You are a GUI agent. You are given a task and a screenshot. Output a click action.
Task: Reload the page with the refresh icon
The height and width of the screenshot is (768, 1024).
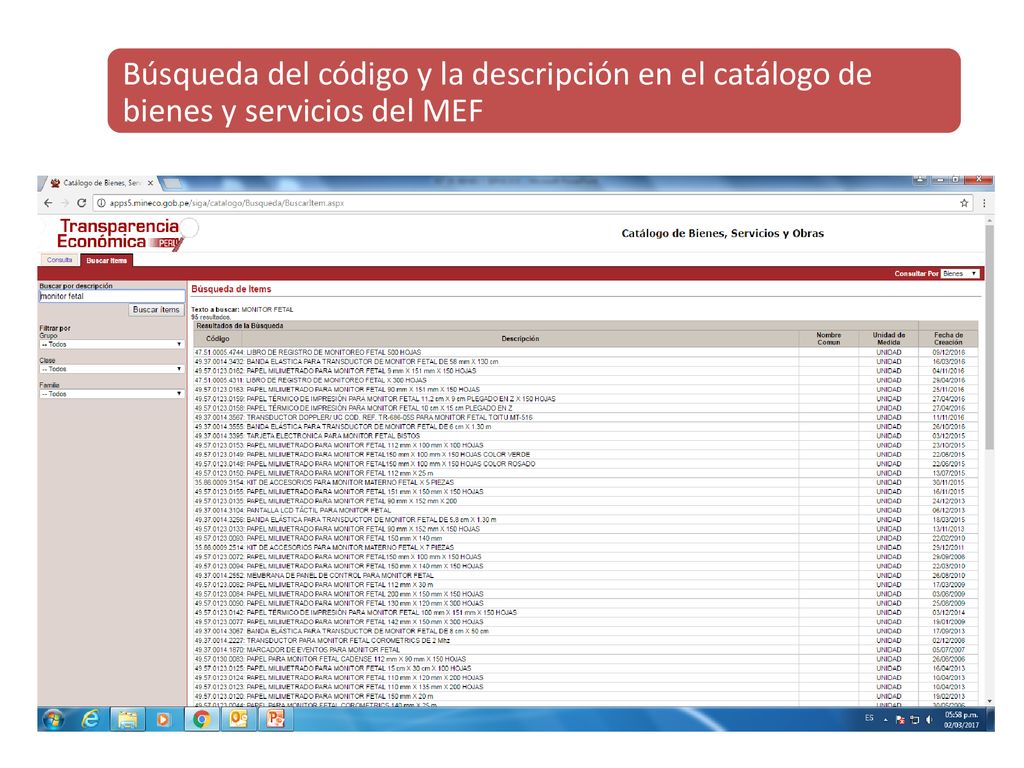click(82, 203)
